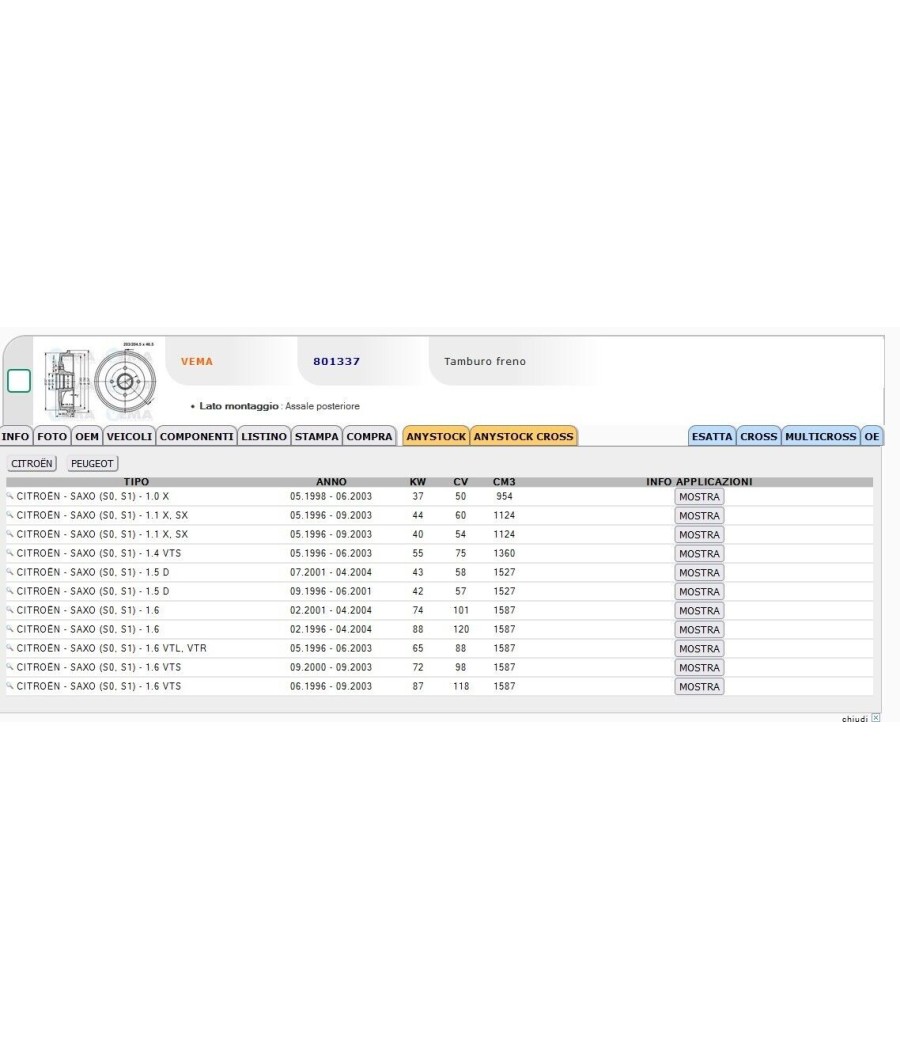
Task: Open the FOTO tab
Action: pyautogui.click(x=52, y=437)
